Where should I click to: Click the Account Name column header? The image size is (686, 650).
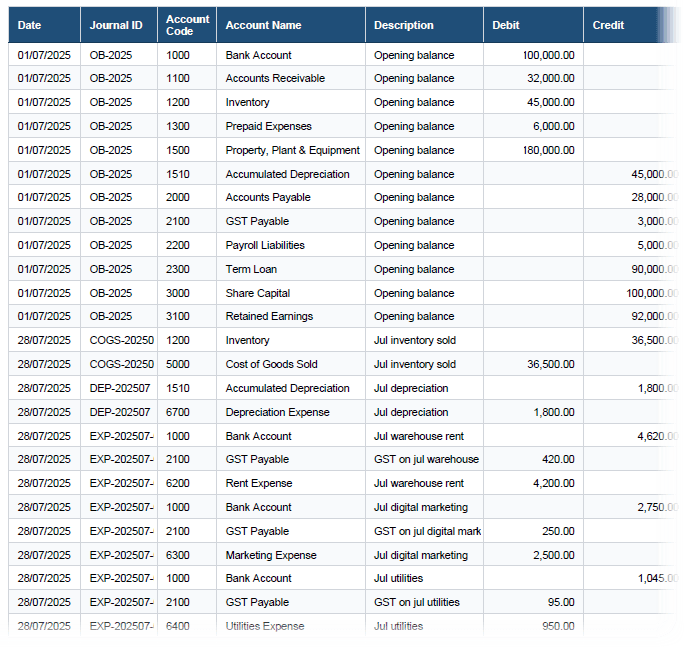pos(291,25)
